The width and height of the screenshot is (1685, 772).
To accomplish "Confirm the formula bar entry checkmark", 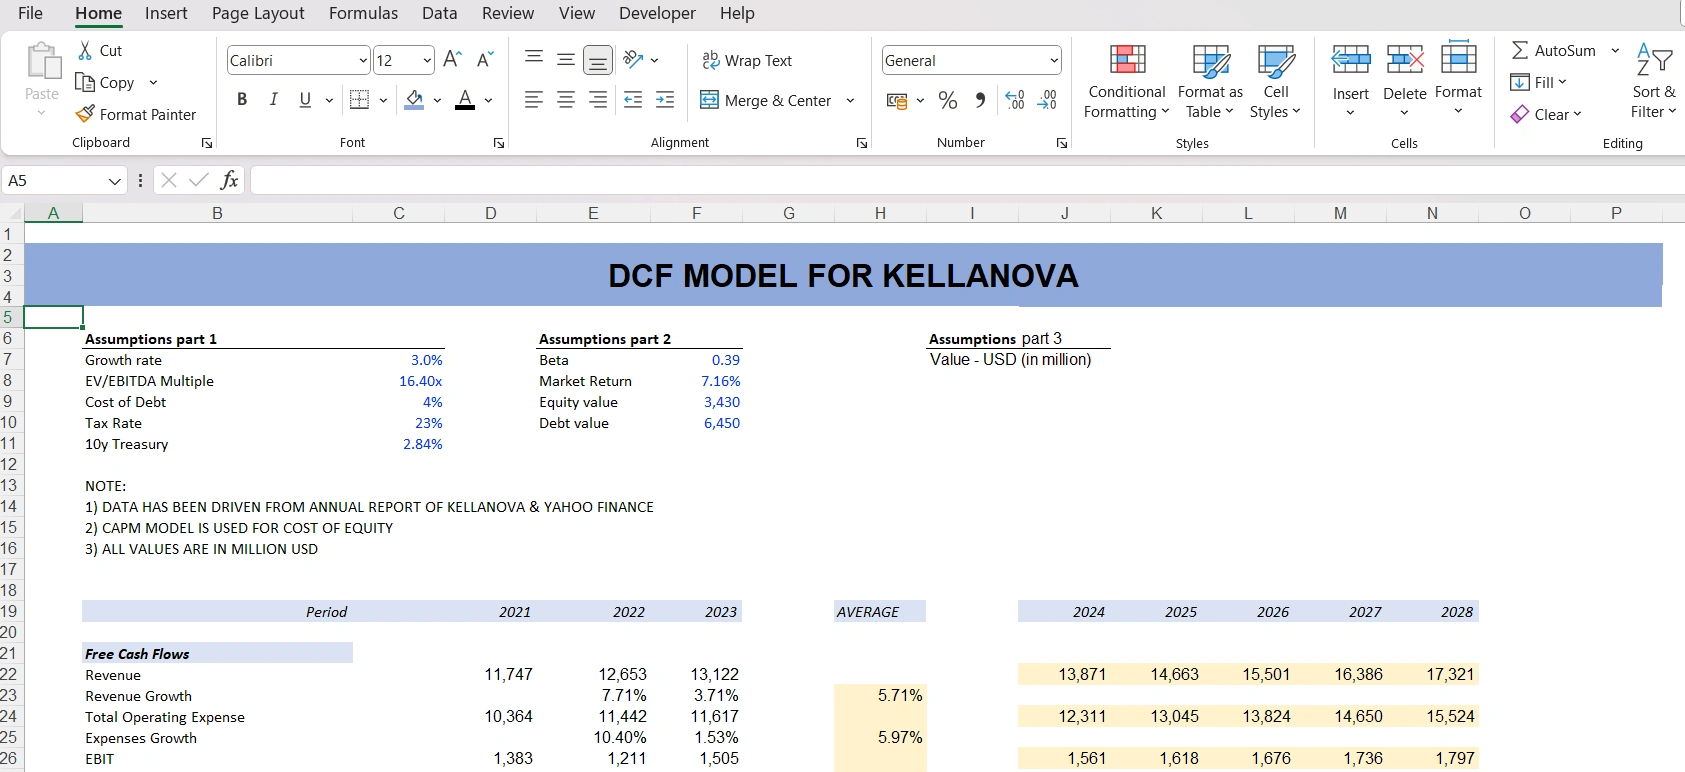I will point(199,180).
